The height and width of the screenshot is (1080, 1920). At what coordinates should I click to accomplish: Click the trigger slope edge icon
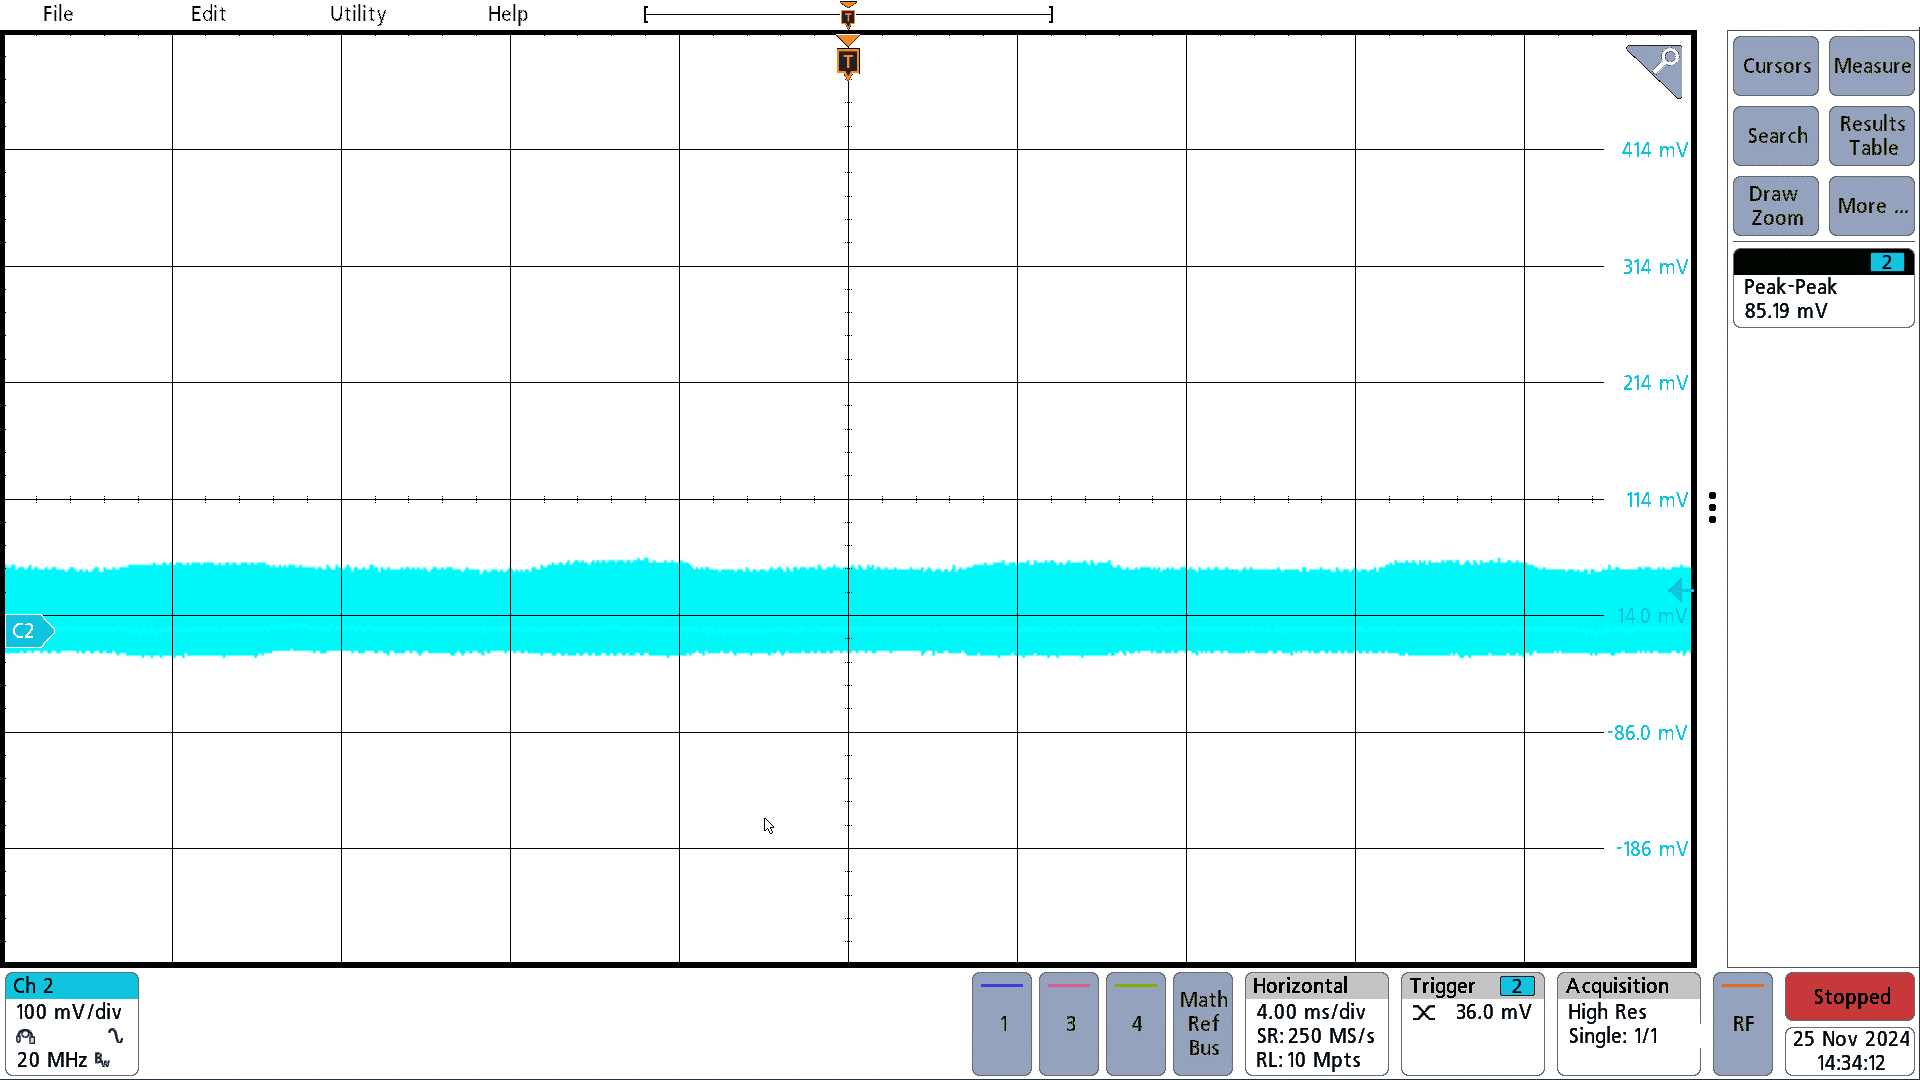click(x=1424, y=1013)
